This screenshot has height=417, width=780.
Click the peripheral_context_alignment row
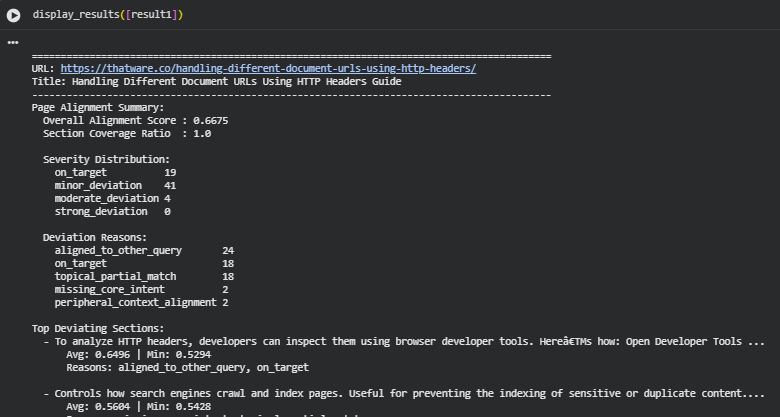click(141, 302)
